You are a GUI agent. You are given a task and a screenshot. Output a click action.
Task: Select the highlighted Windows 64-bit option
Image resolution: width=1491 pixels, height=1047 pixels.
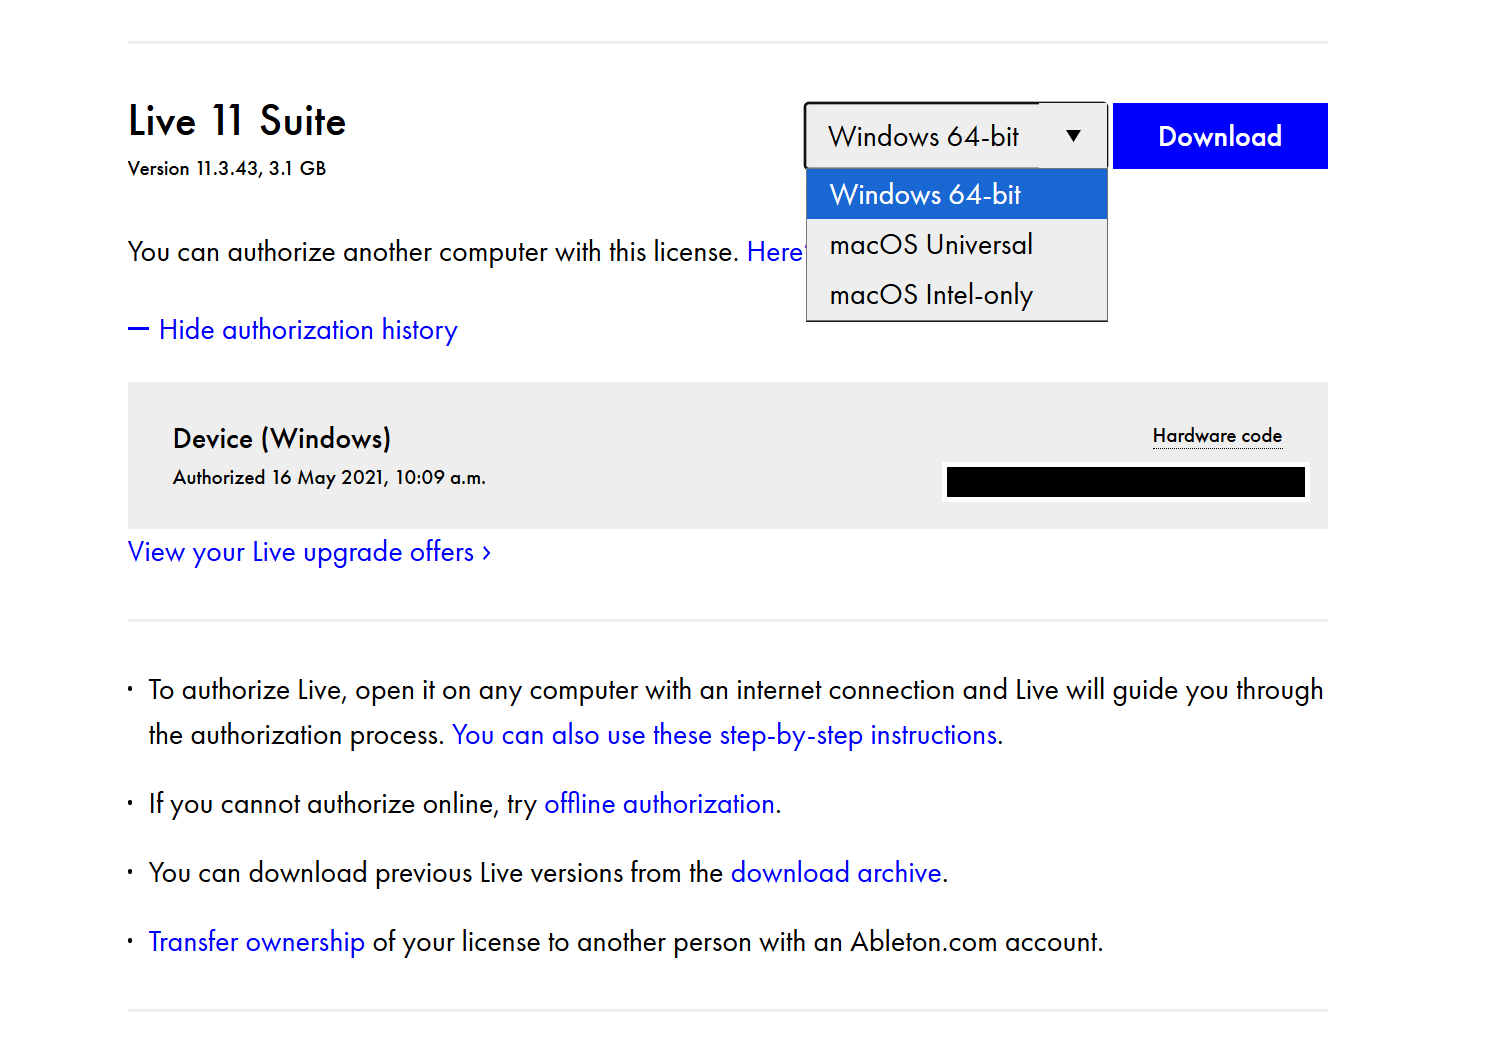[x=956, y=194]
